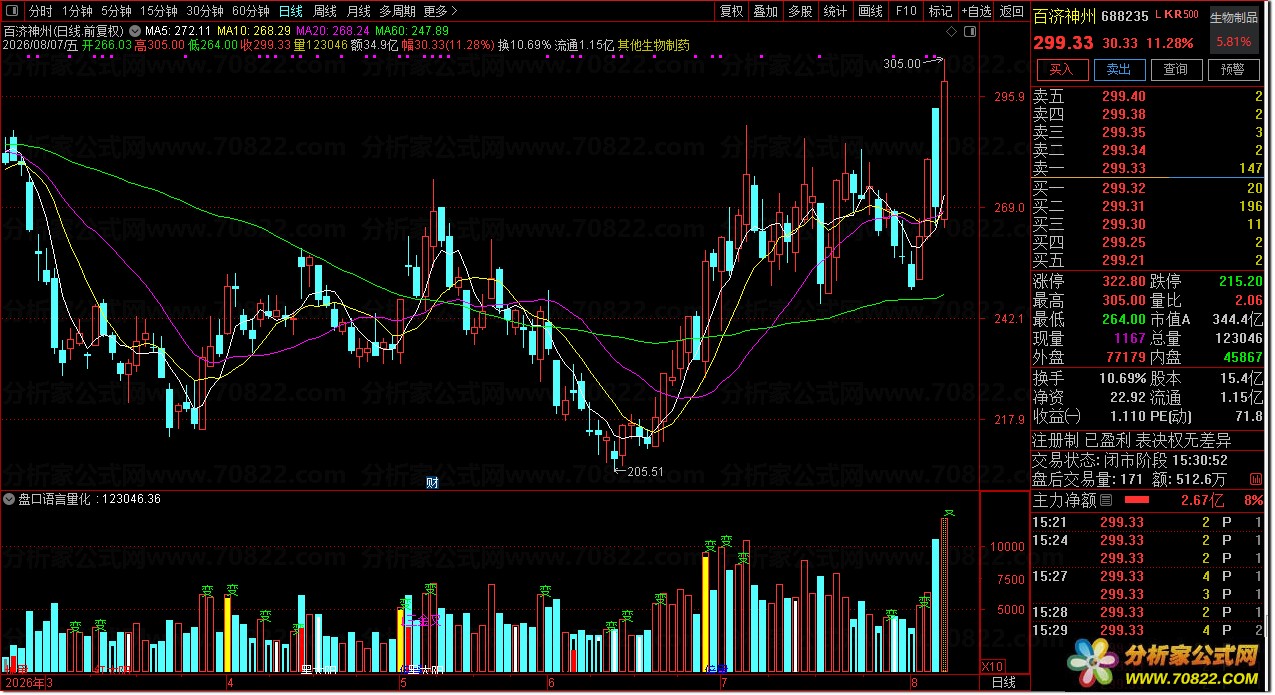1275x695 pixels.
Task: Click the 返回 back button
Action: 1012,11
